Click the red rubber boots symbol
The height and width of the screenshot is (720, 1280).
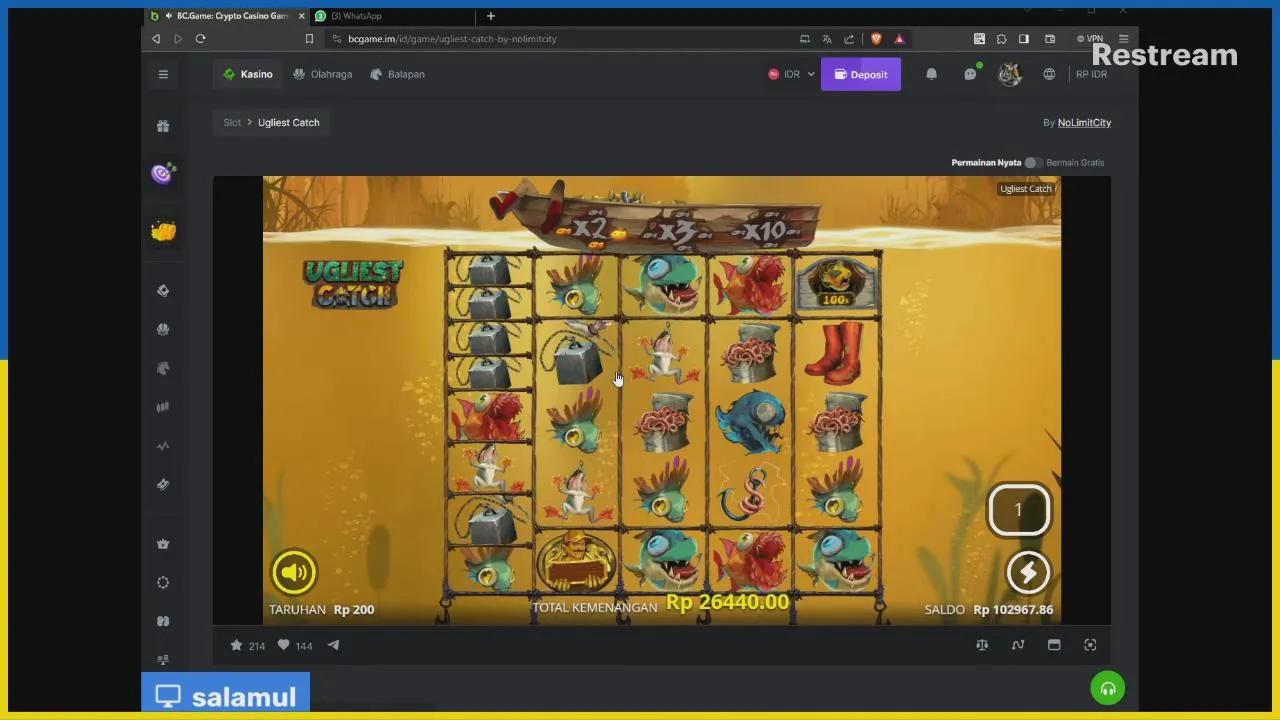pyautogui.click(x=835, y=352)
